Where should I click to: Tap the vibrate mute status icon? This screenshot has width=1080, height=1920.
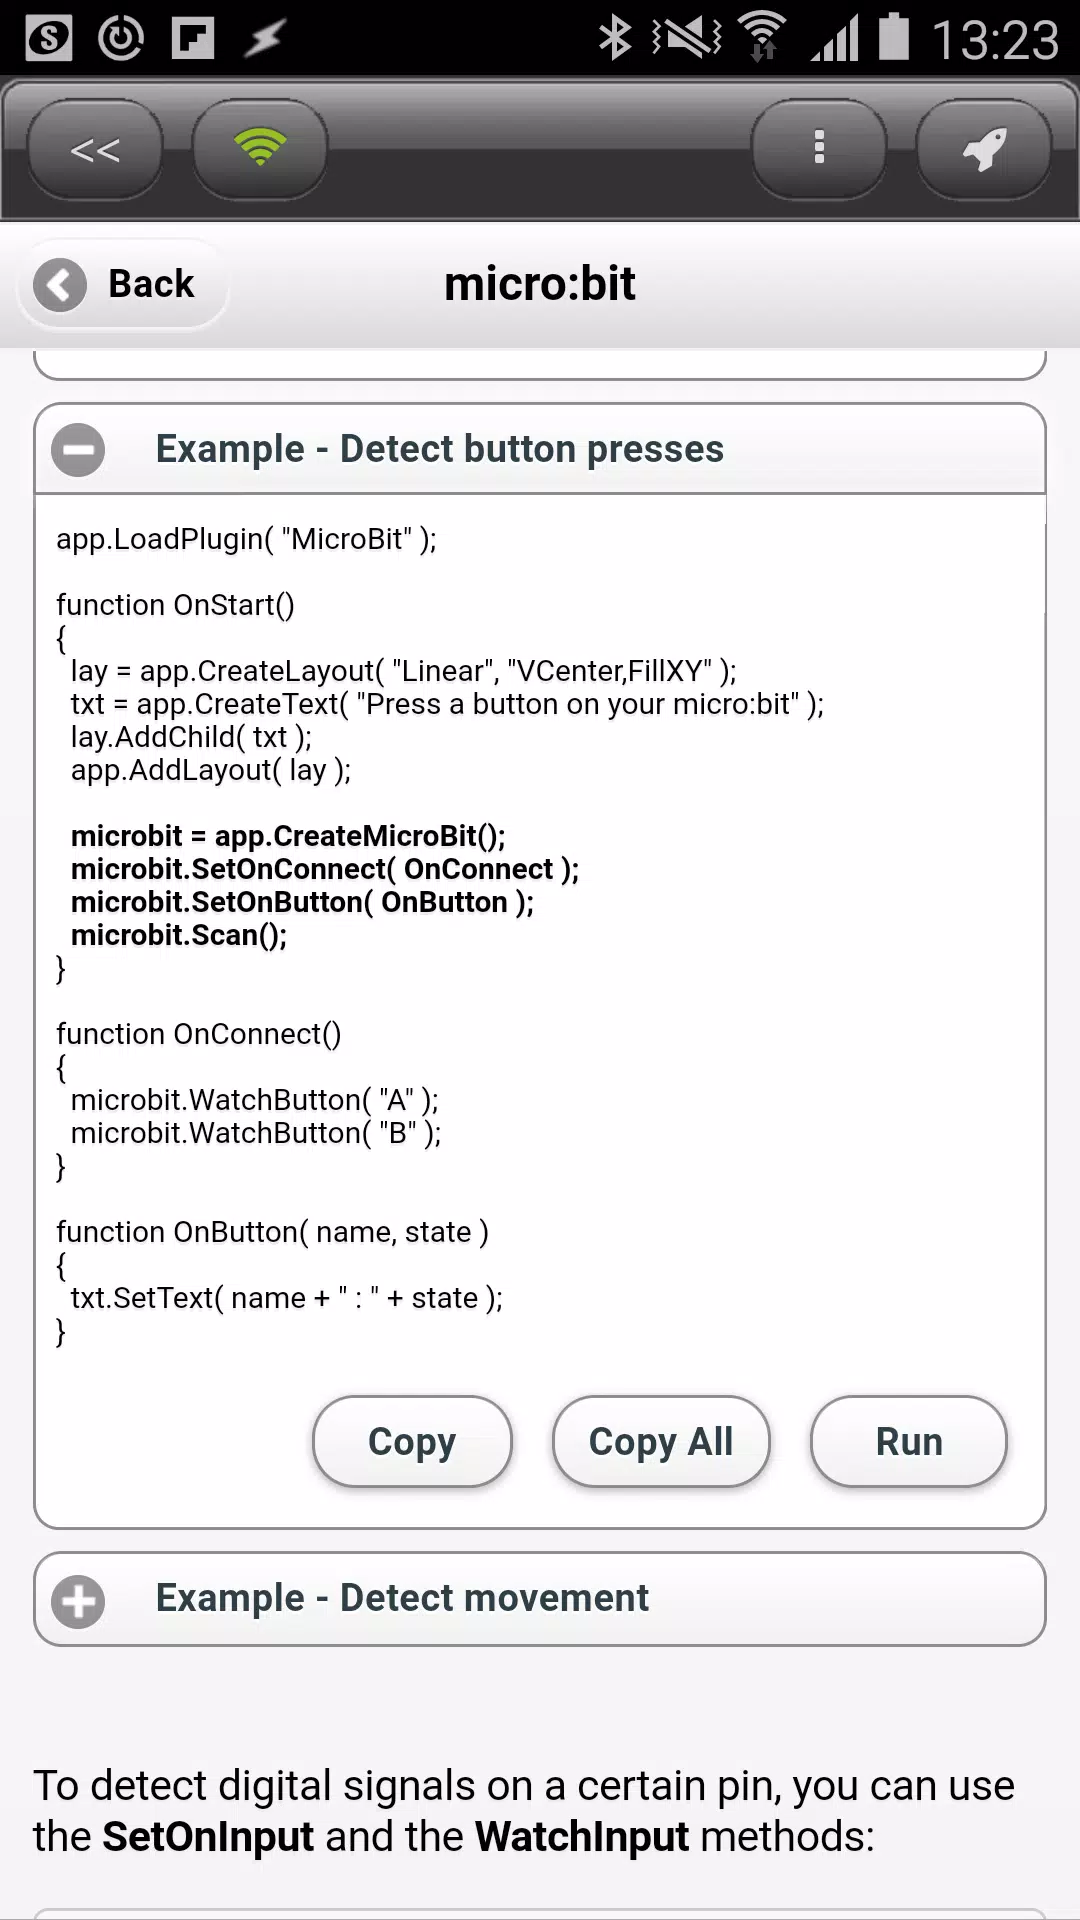[685, 39]
